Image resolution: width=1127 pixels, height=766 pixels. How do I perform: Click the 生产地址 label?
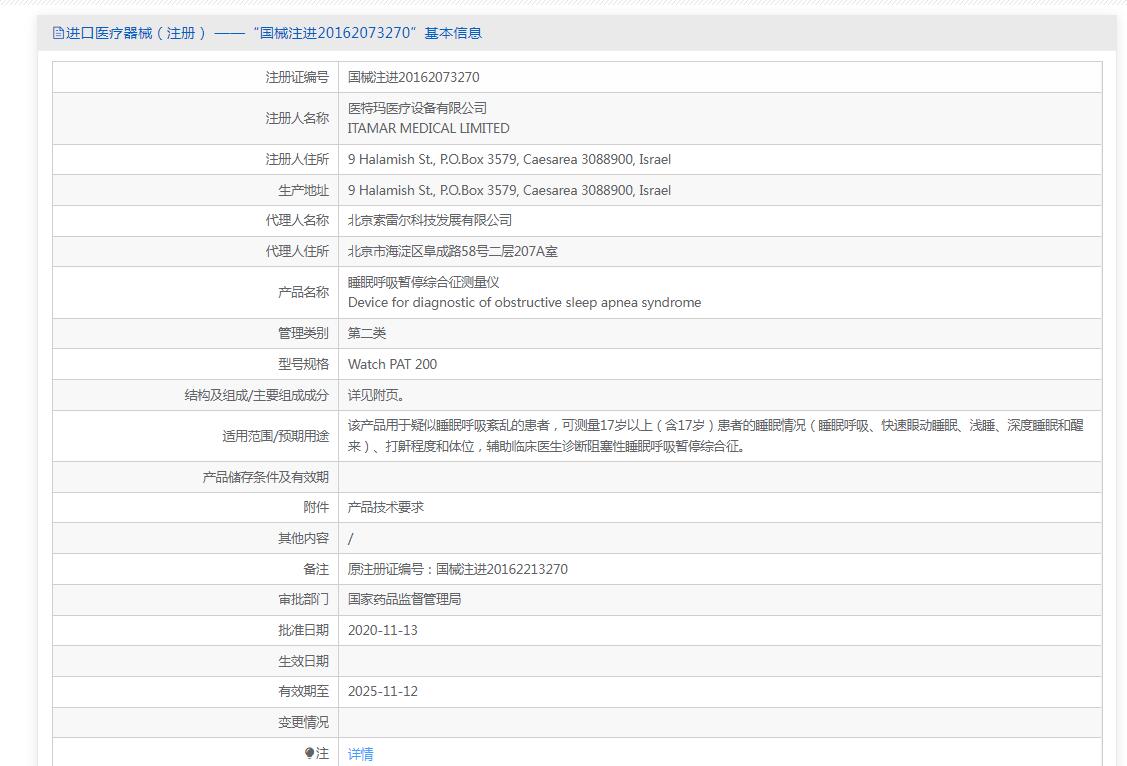[303, 190]
